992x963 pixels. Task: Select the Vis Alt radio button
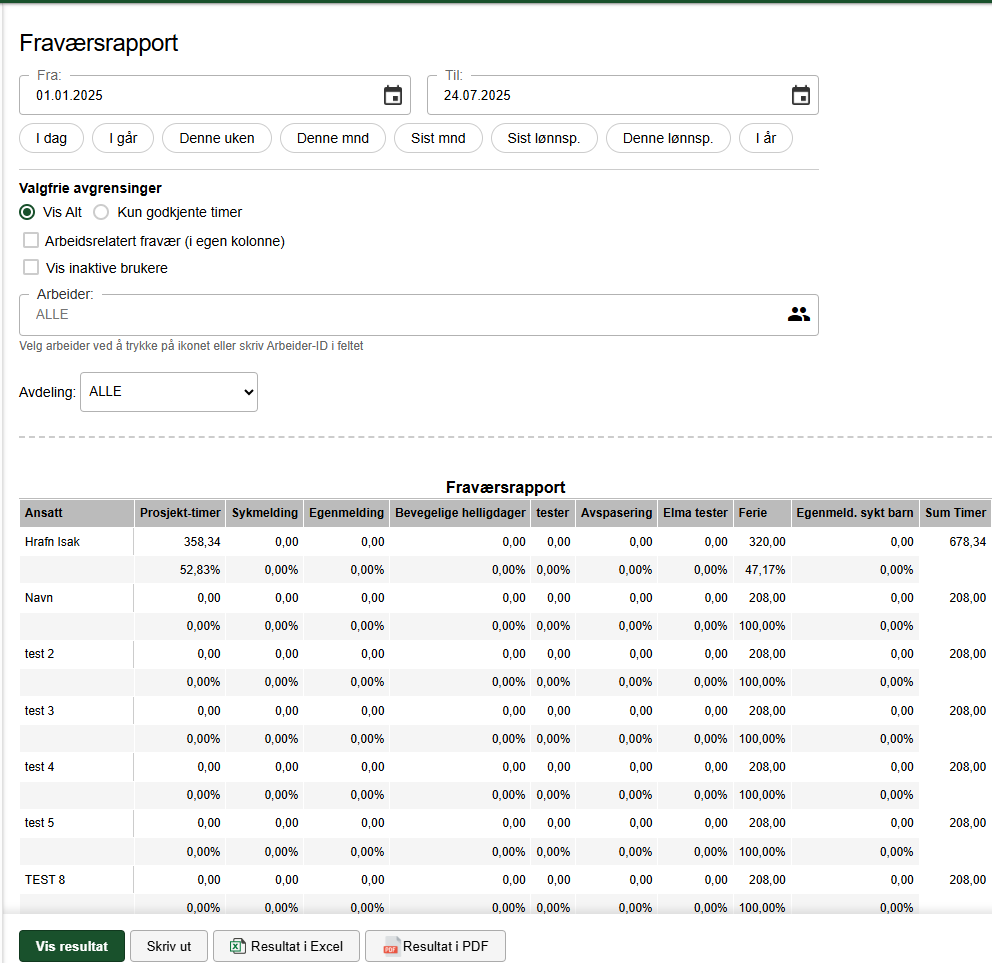27,212
